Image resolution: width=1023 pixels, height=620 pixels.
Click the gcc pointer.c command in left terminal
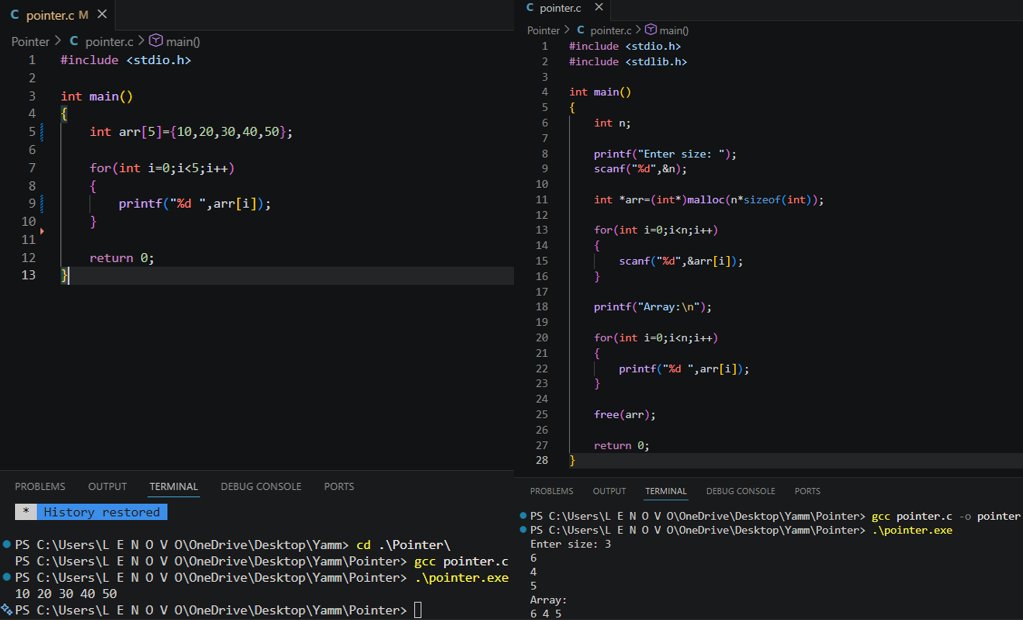pos(461,561)
